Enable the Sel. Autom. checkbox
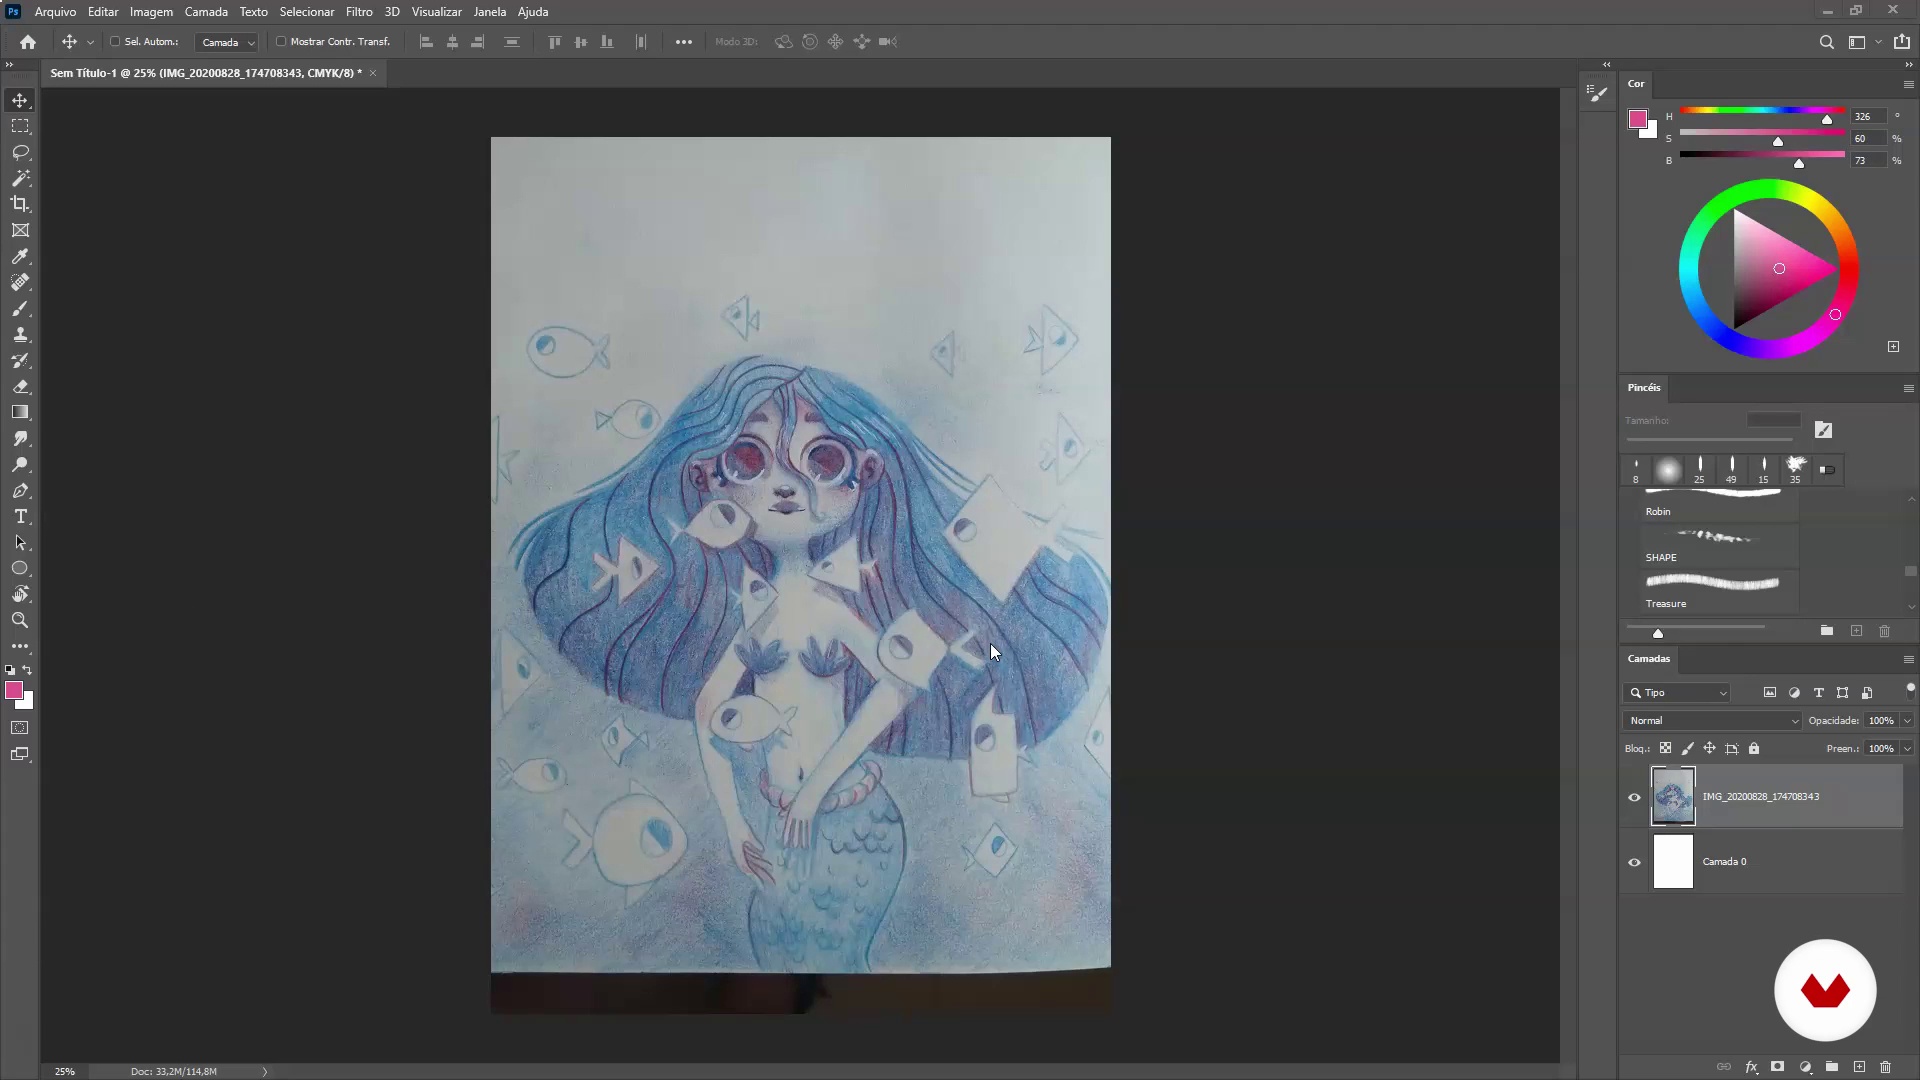Viewport: 1920px width, 1080px height. [x=115, y=42]
